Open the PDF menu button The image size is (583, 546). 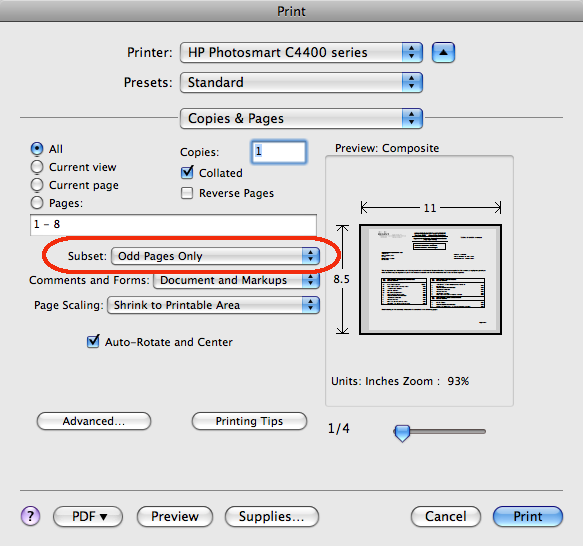pos(88,516)
